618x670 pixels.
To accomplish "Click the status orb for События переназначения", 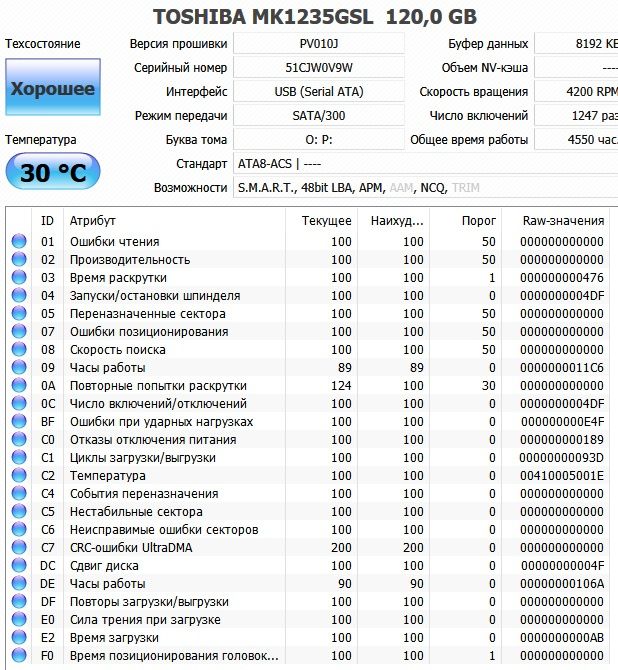I will click(19, 493).
